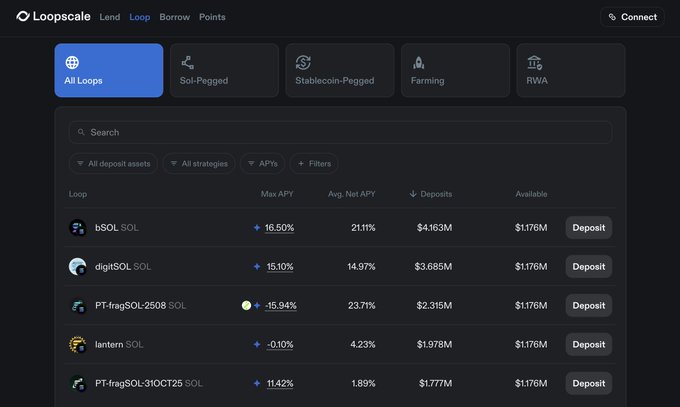Open the All deposit assets filter
The height and width of the screenshot is (407, 680).
click(113, 164)
